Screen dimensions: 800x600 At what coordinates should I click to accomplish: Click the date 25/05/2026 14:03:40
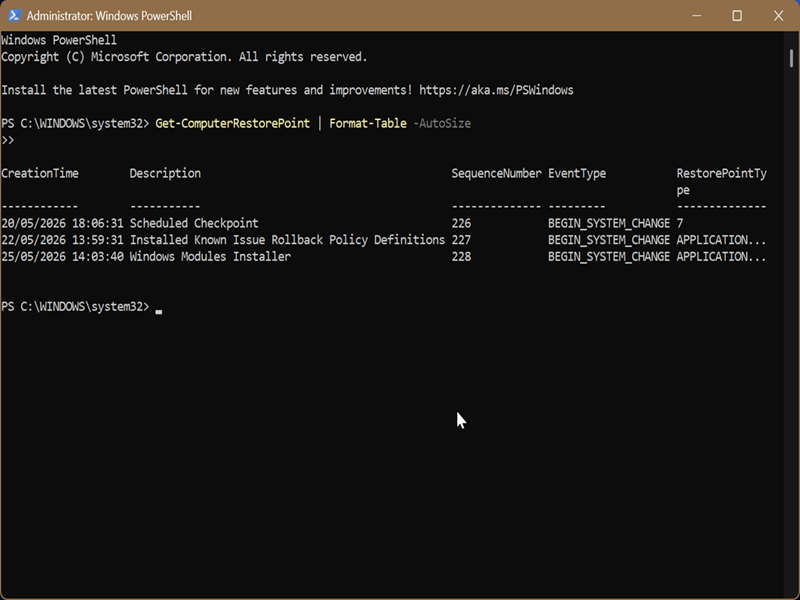coord(62,257)
